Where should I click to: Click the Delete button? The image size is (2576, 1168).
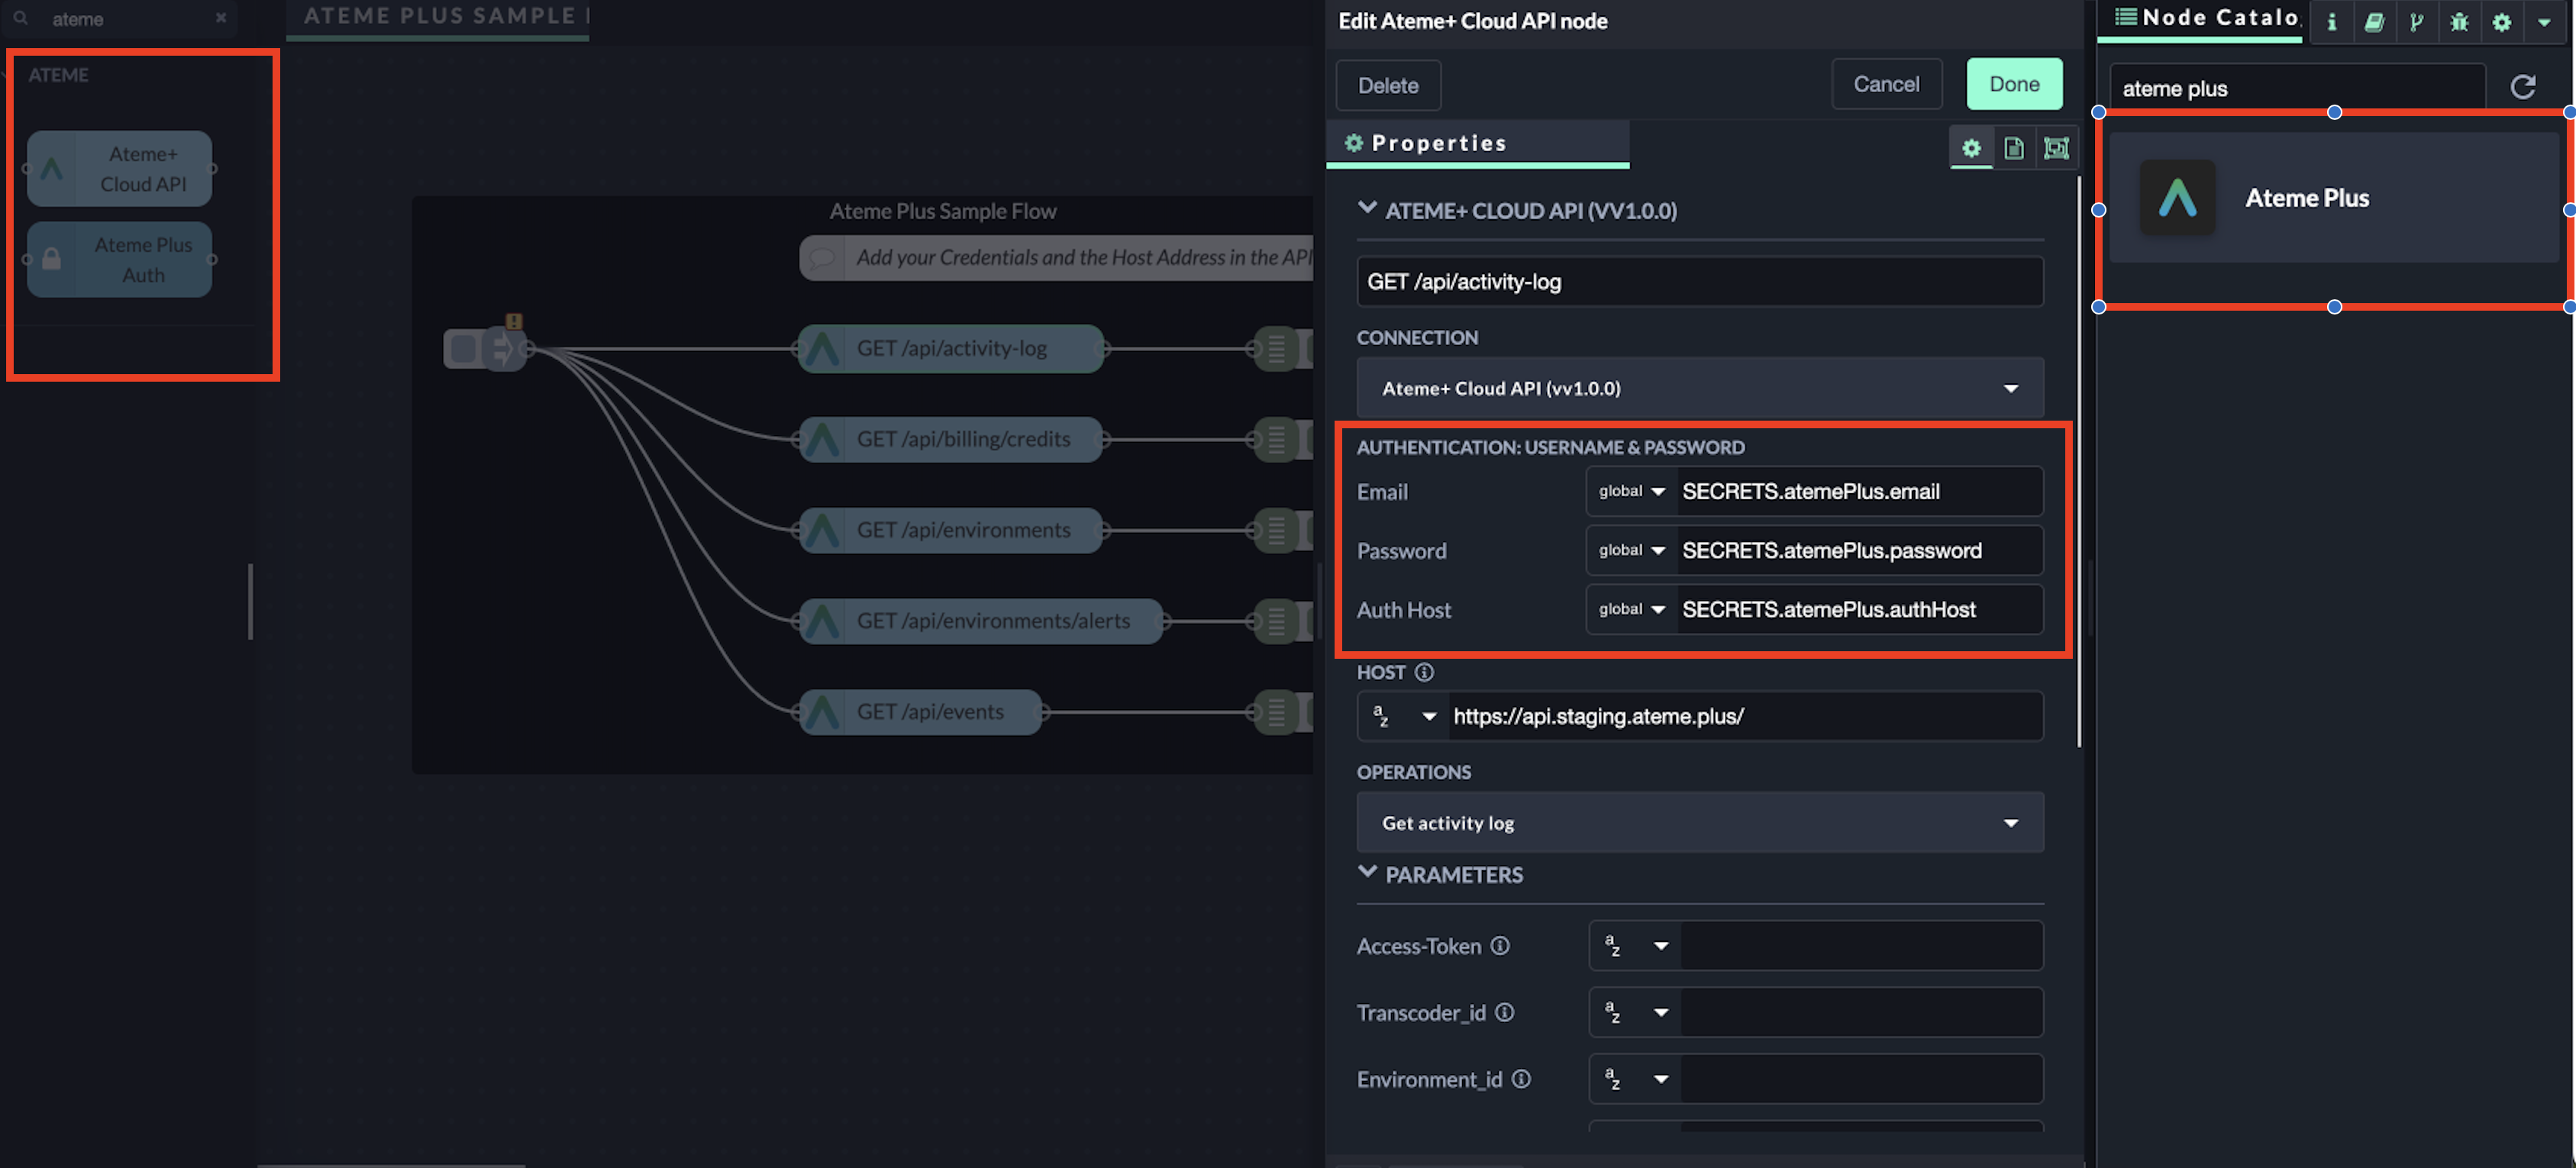point(1387,86)
